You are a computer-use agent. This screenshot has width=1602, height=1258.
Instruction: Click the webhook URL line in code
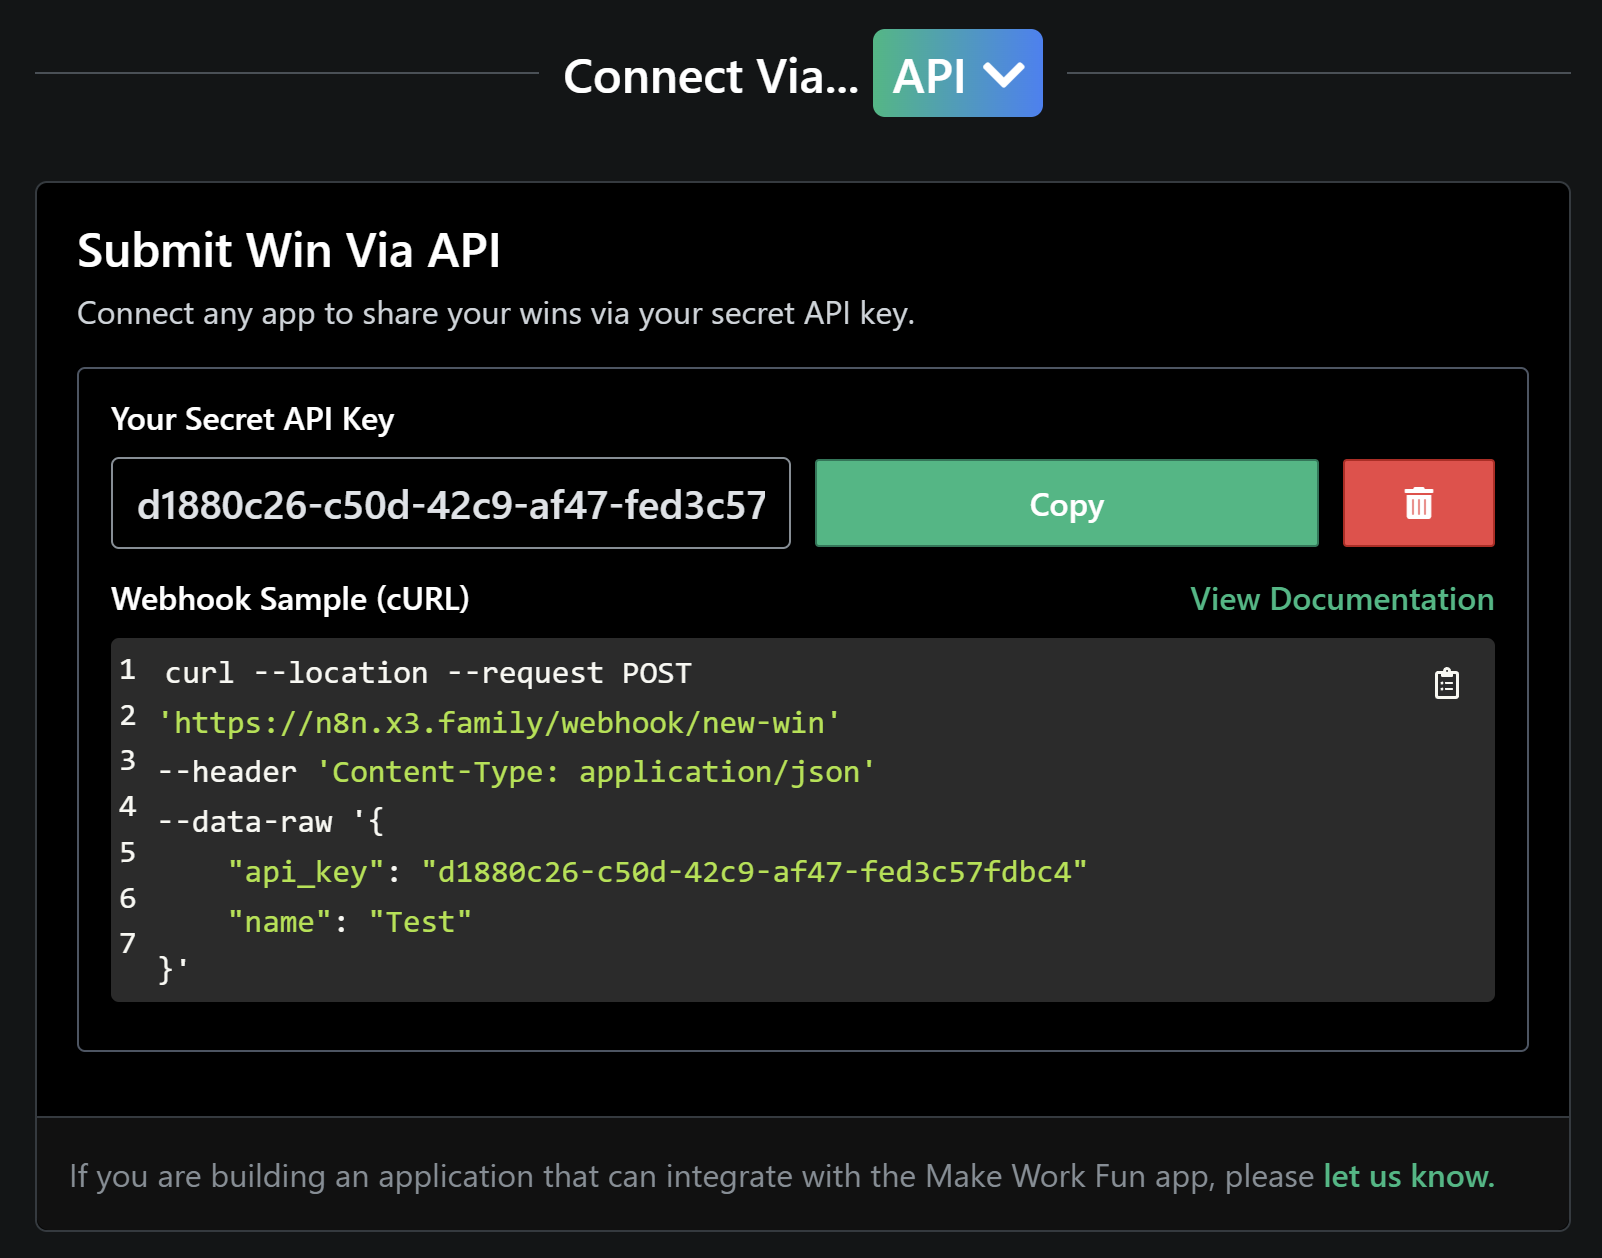tap(499, 722)
